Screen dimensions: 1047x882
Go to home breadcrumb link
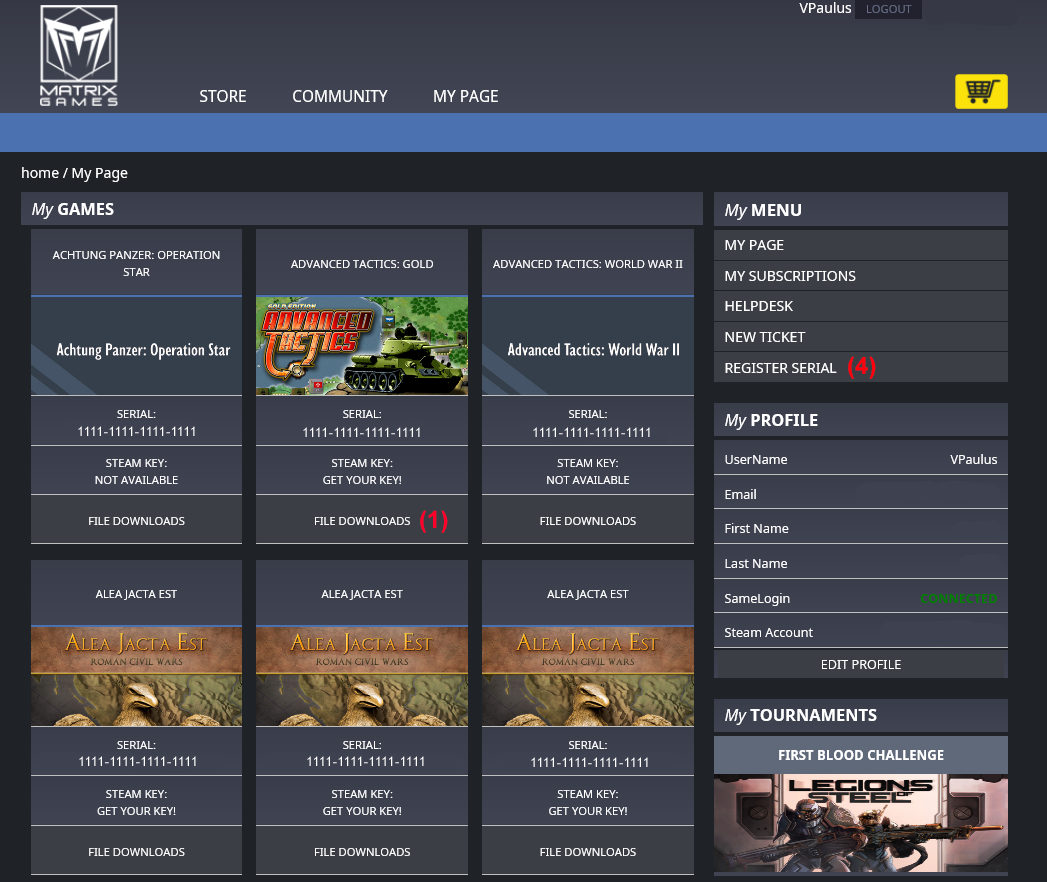40,173
